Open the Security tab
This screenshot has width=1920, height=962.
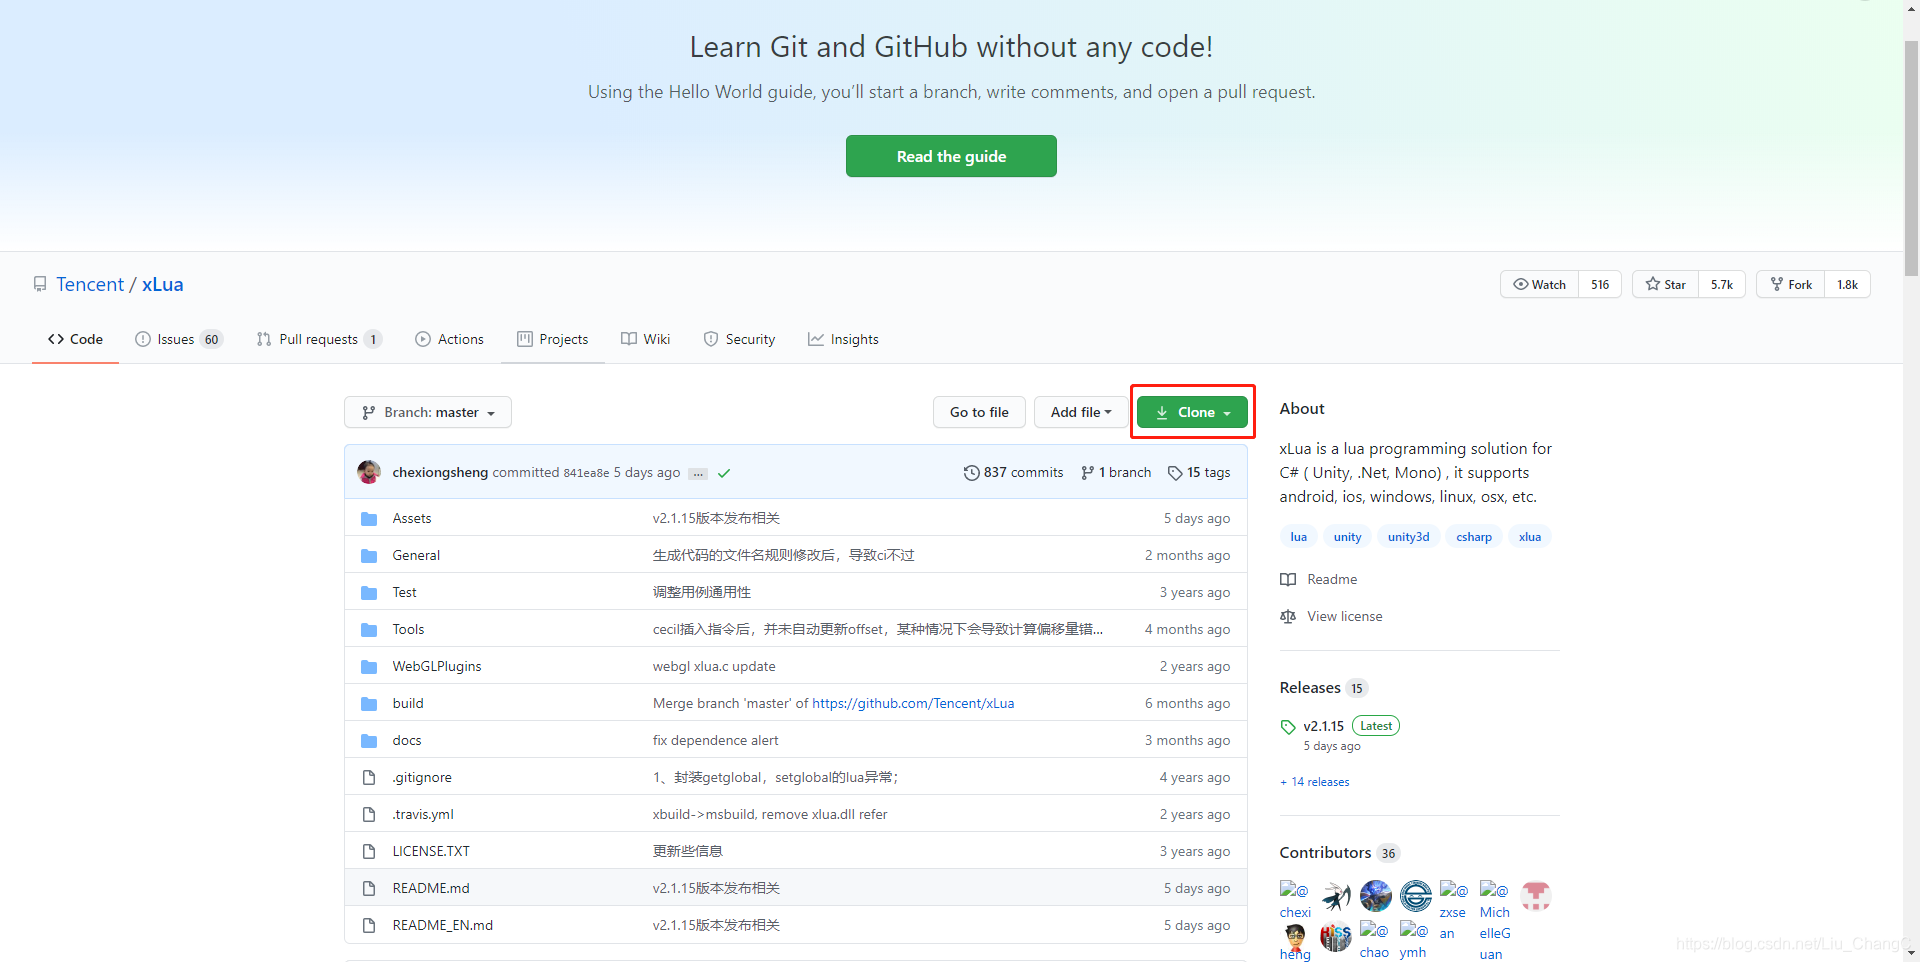(740, 339)
